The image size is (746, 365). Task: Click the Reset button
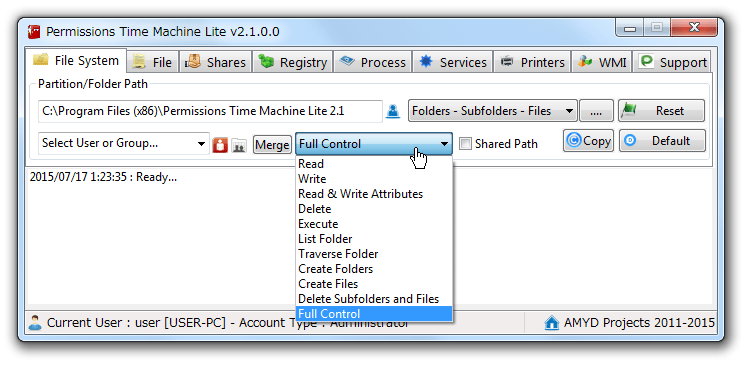pyautogui.click(x=661, y=111)
